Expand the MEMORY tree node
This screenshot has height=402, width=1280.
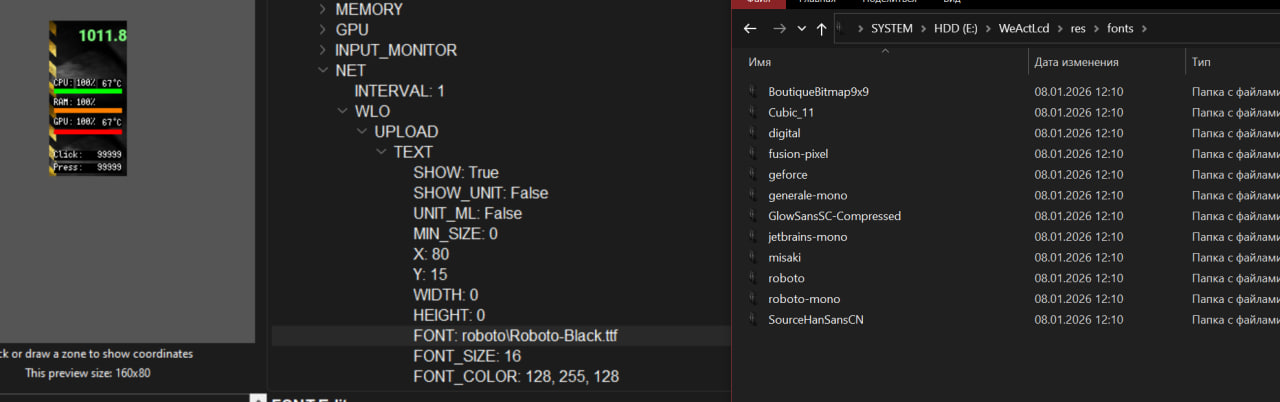pos(322,10)
